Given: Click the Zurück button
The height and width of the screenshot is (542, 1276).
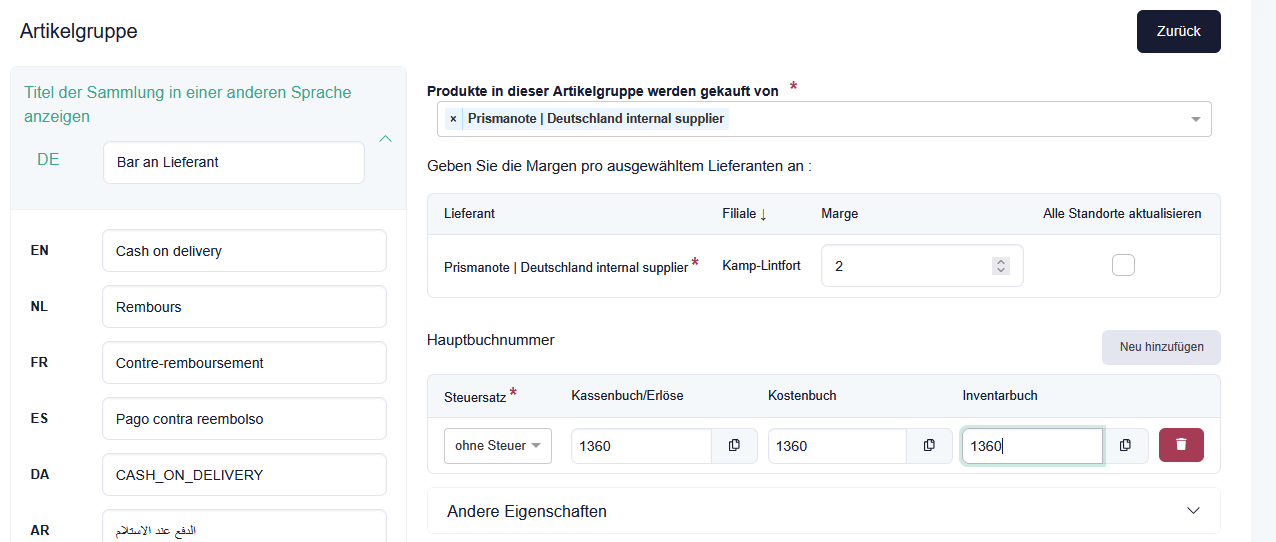Looking at the screenshot, I should point(1178,31).
